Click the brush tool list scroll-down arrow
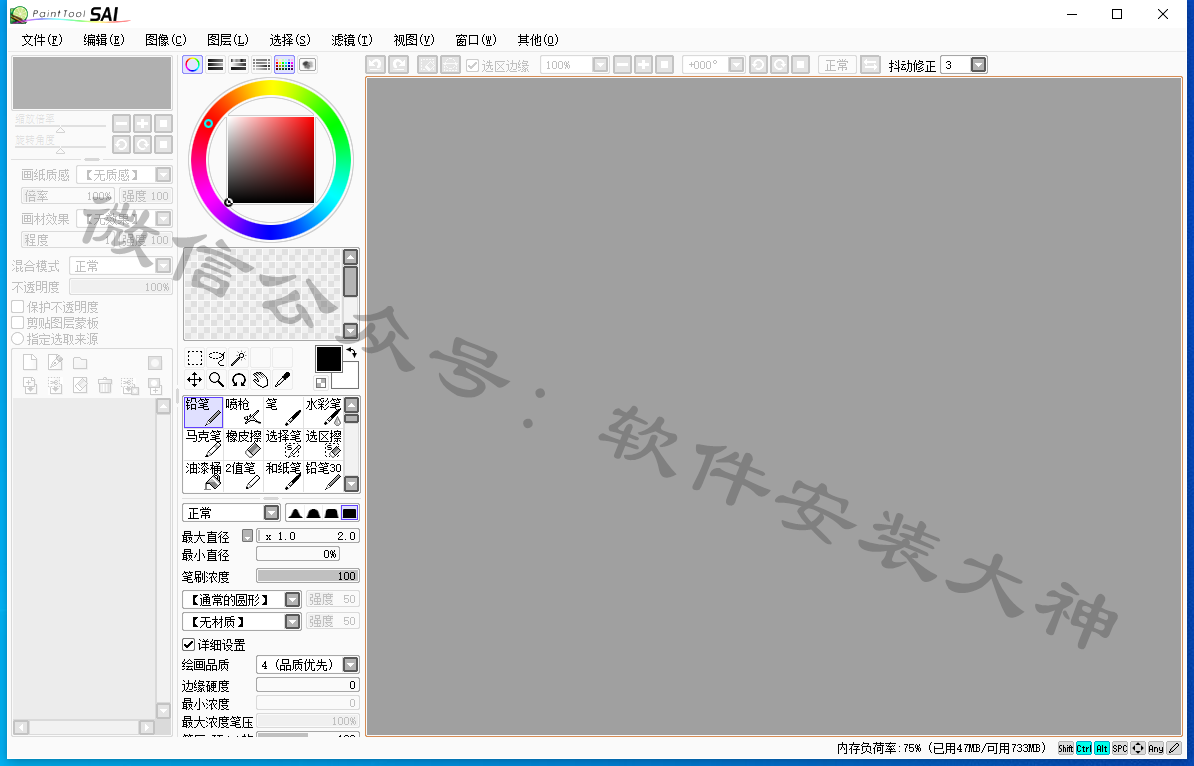Image resolution: width=1194 pixels, height=766 pixels. click(352, 484)
